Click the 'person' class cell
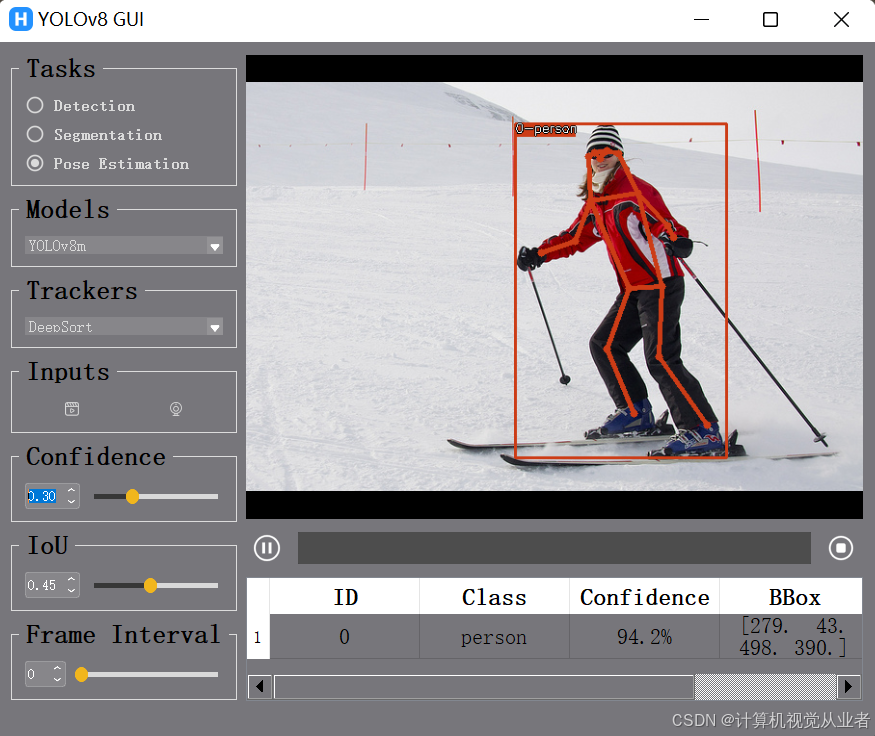875x736 pixels. [494, 637]
